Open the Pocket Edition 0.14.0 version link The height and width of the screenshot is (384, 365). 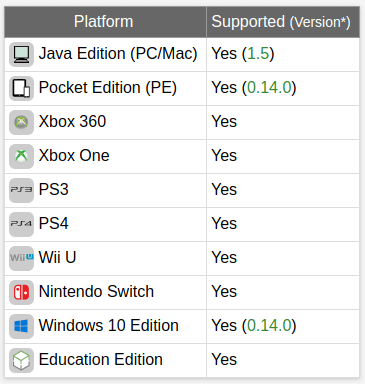click(x=269, y=88)
